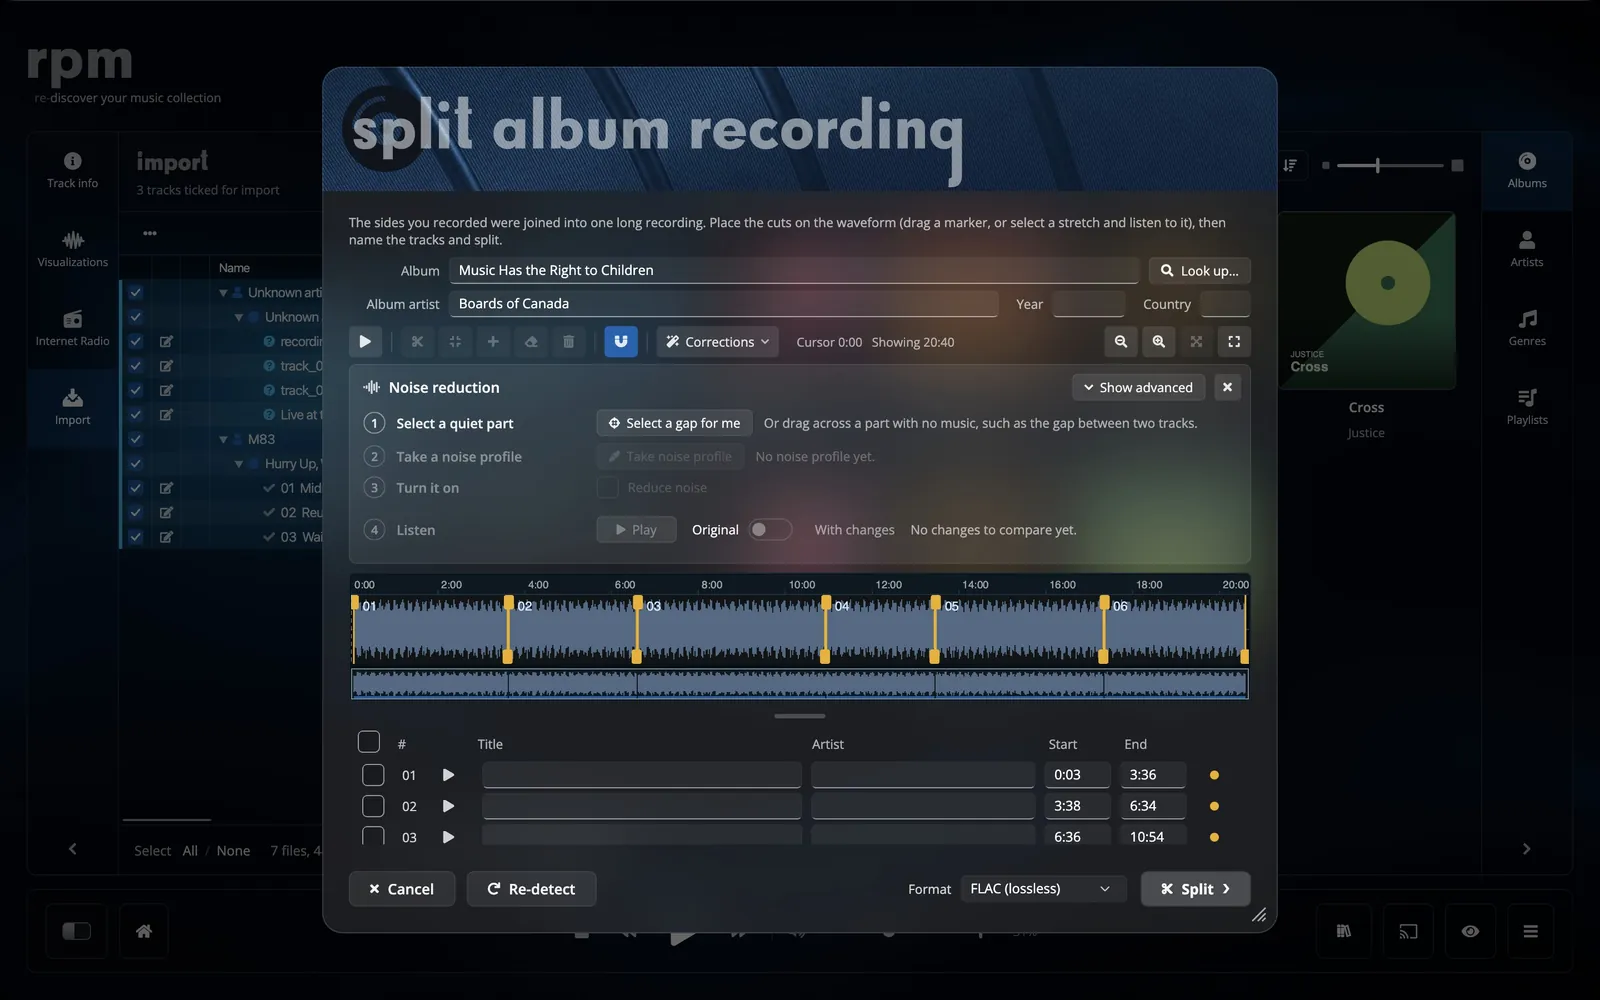Screen dimensions: 1600x1000
Task: Expand Show advanced noise options
Action: [x=1138, y=387]
